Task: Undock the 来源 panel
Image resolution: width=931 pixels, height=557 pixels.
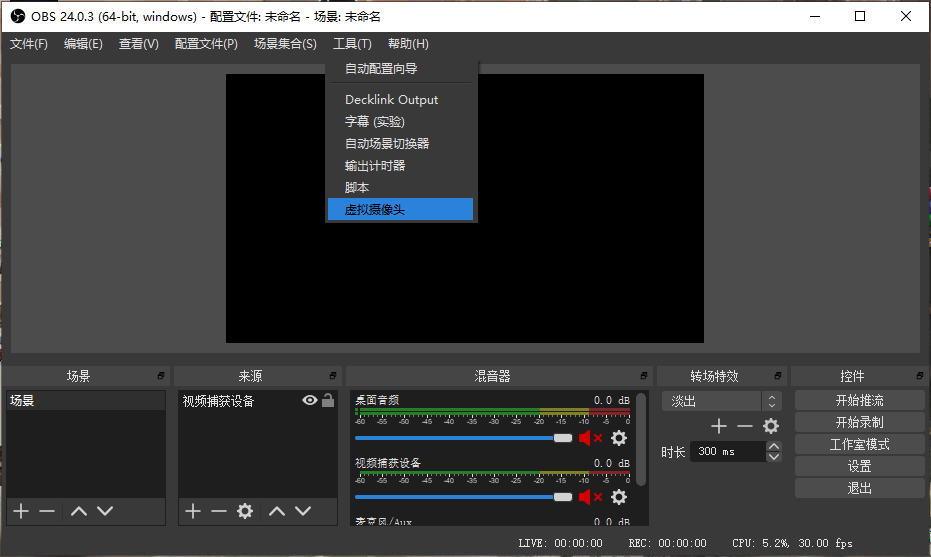Action: 332,375
